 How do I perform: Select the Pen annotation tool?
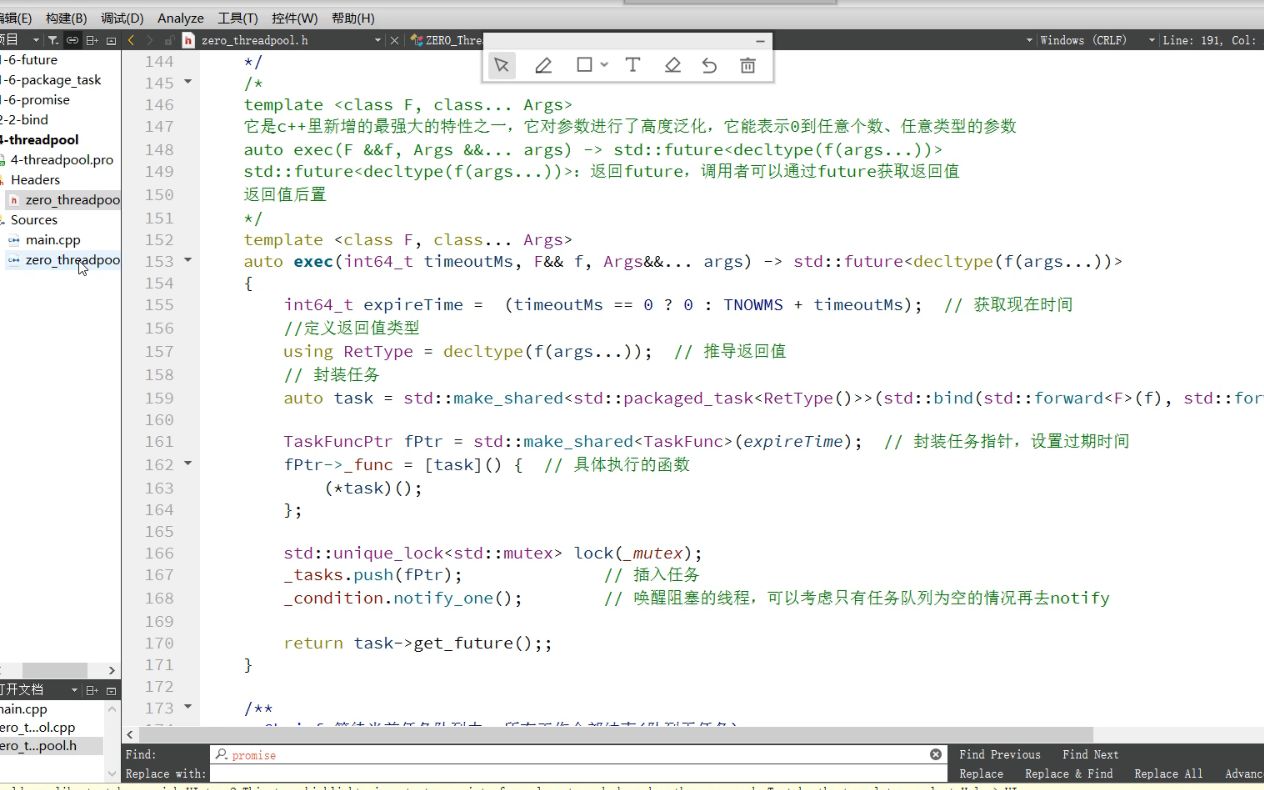[544, 64]
